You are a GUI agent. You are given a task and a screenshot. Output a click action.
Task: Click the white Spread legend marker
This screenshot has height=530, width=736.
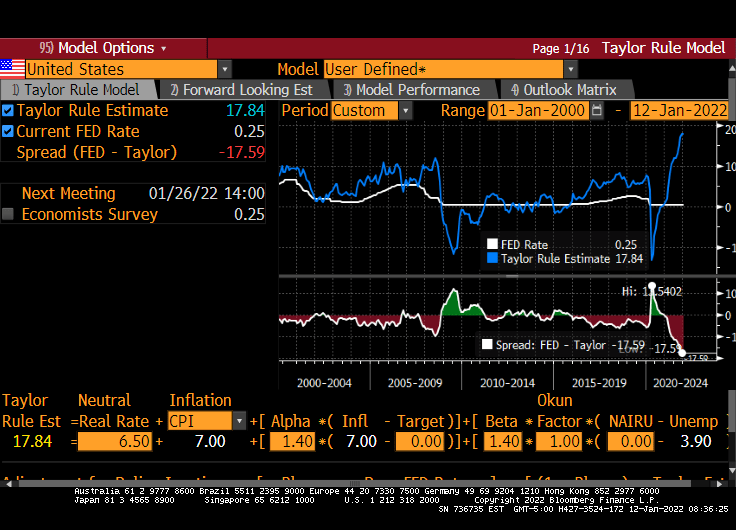pyautogui.click(x=487, y=344)
